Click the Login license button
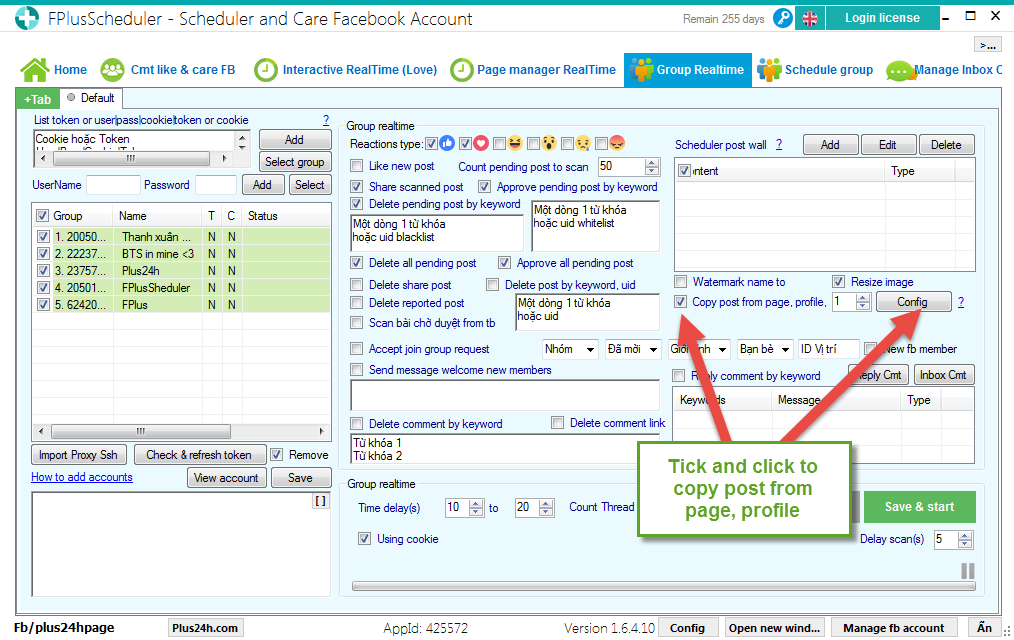1014x640 pixels. (x=882, y=18)
